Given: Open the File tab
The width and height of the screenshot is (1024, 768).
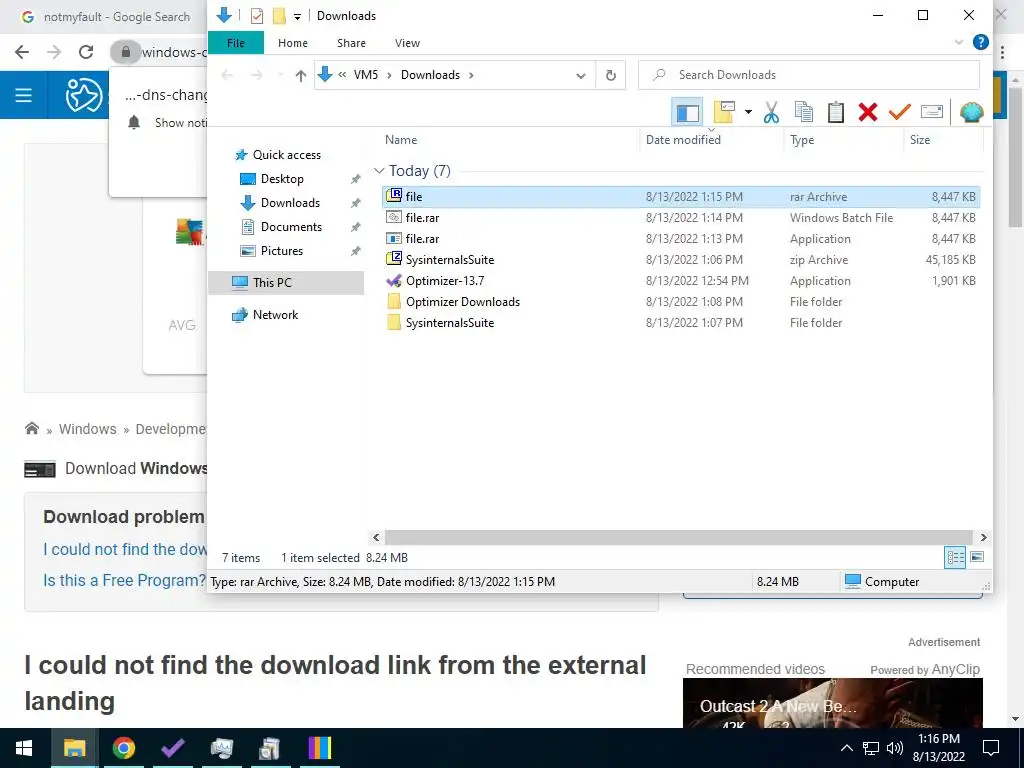Looking at the screenshot, I should (x=236, y=43).
